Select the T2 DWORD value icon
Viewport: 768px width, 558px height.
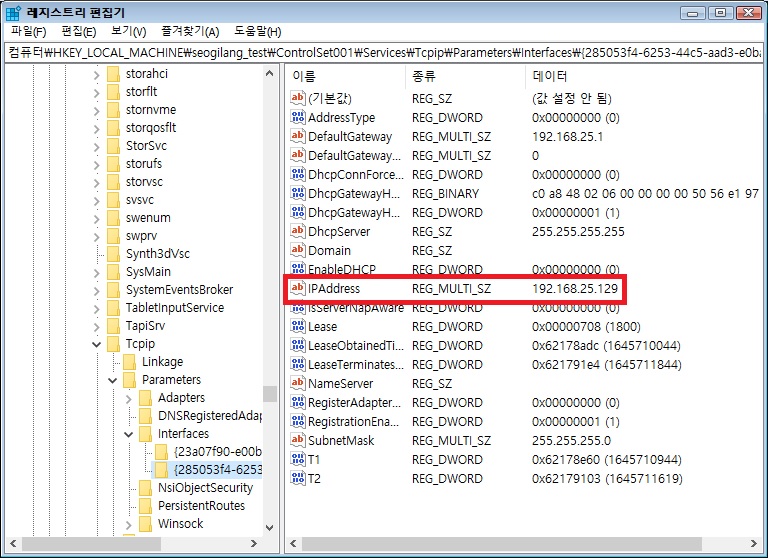point(297,478)
